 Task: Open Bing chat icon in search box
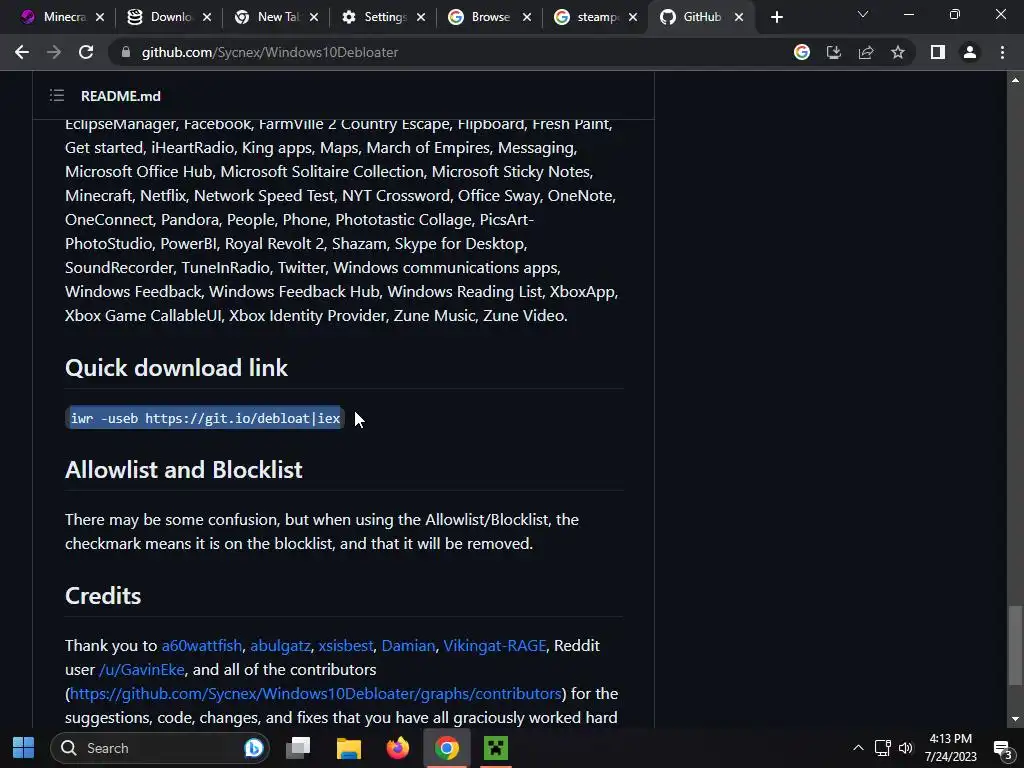[253, 748]
